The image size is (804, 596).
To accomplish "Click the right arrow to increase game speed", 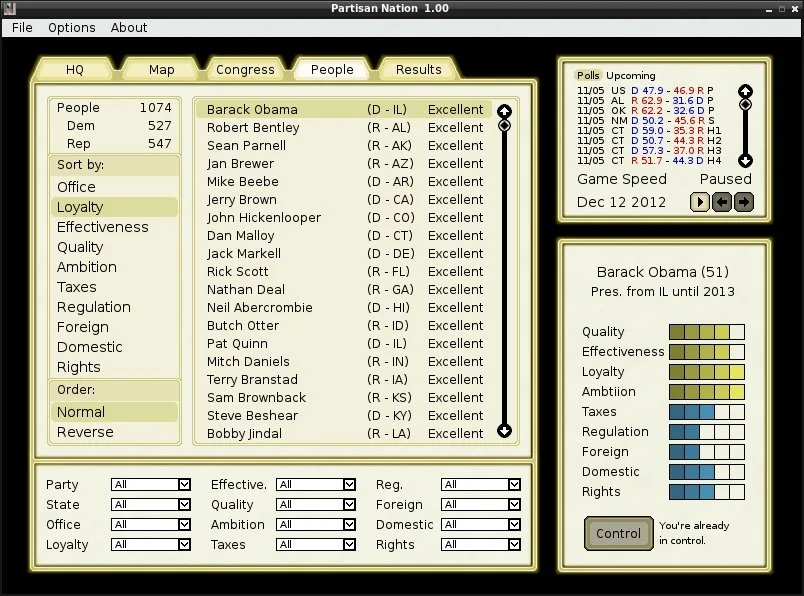I will coord(743,202).
